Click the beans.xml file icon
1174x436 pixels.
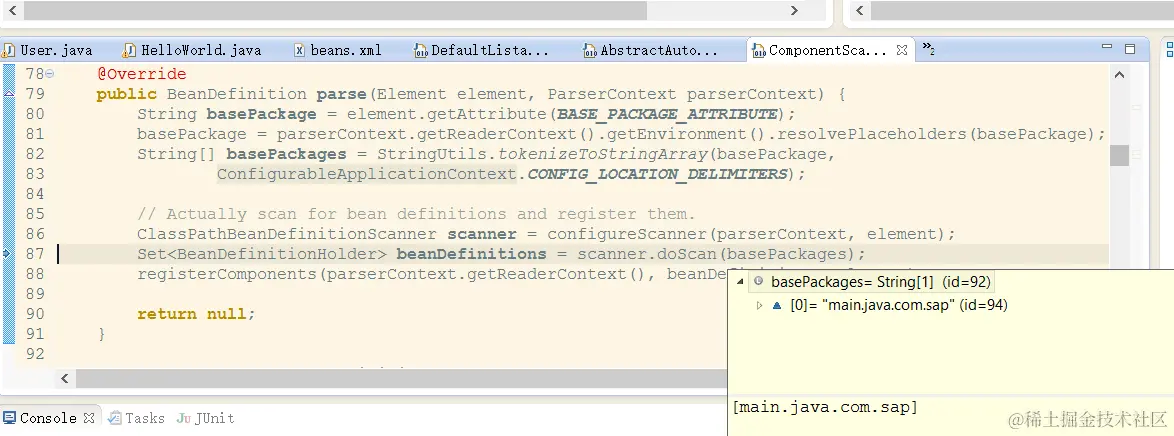tap(299, 50)
